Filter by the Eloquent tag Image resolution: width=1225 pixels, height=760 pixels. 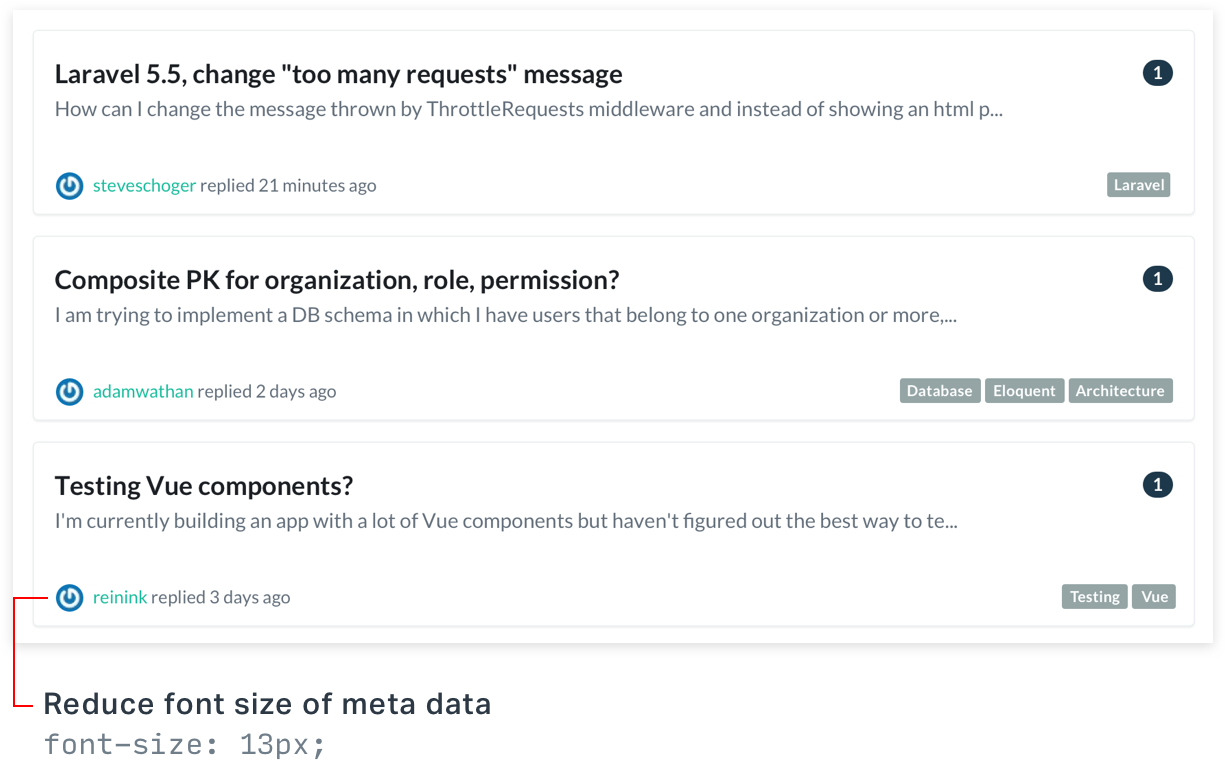(x=1024, y=391)
